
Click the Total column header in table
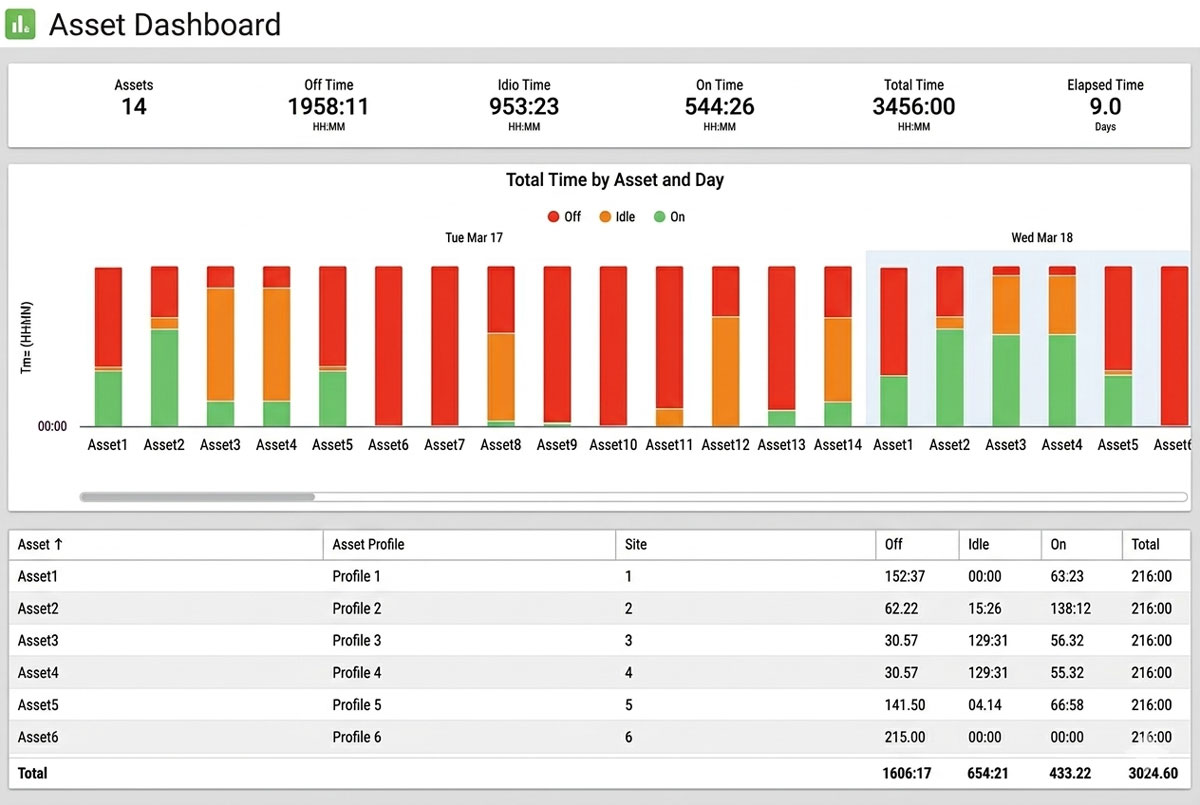[1145, 544]
